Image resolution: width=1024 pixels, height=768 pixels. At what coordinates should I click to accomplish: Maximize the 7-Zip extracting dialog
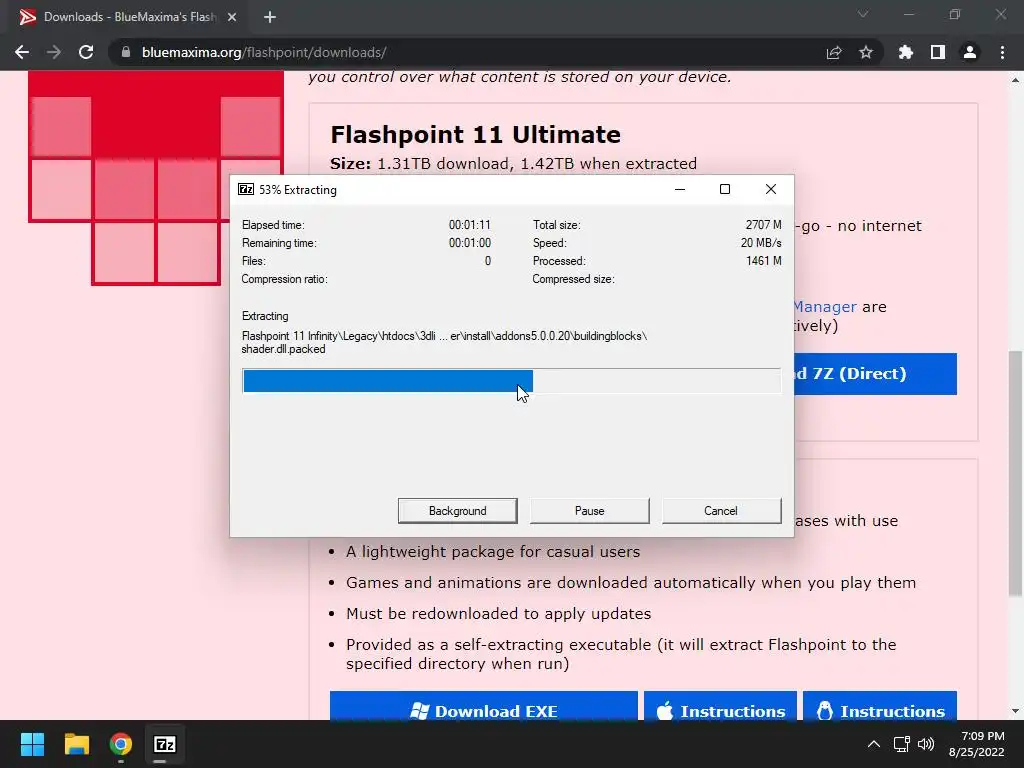pyautogui.click(x=725, y=189)
